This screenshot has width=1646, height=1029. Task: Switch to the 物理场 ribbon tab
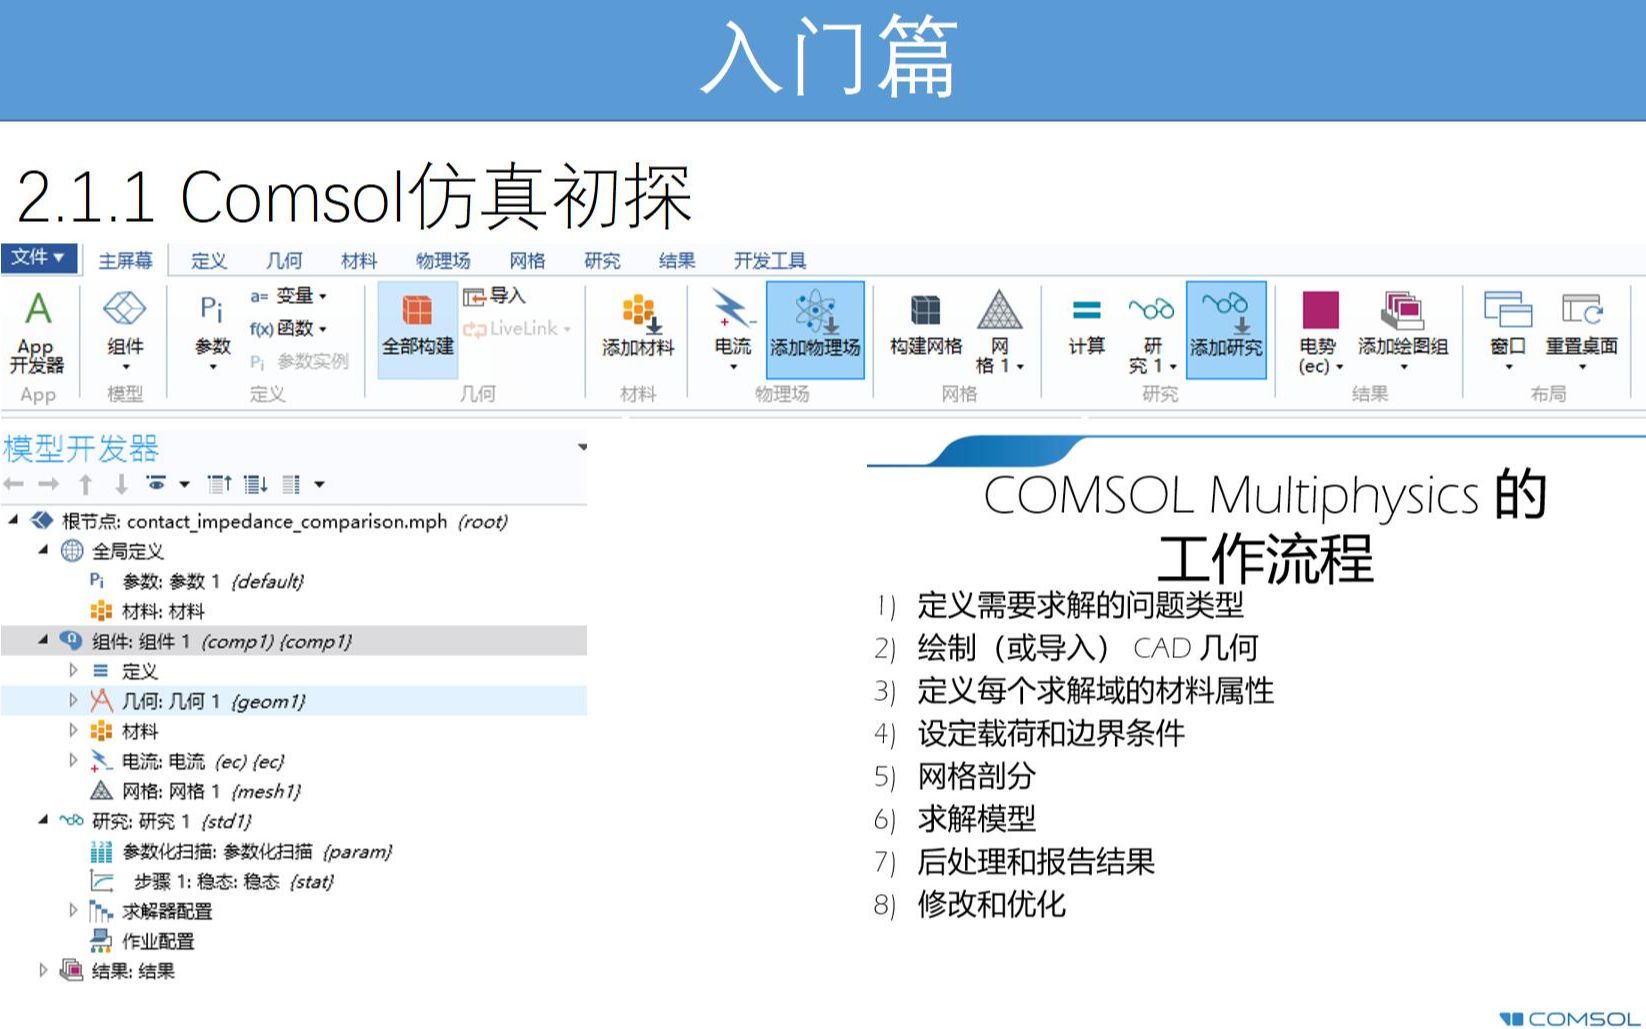[x=443, y=261]
